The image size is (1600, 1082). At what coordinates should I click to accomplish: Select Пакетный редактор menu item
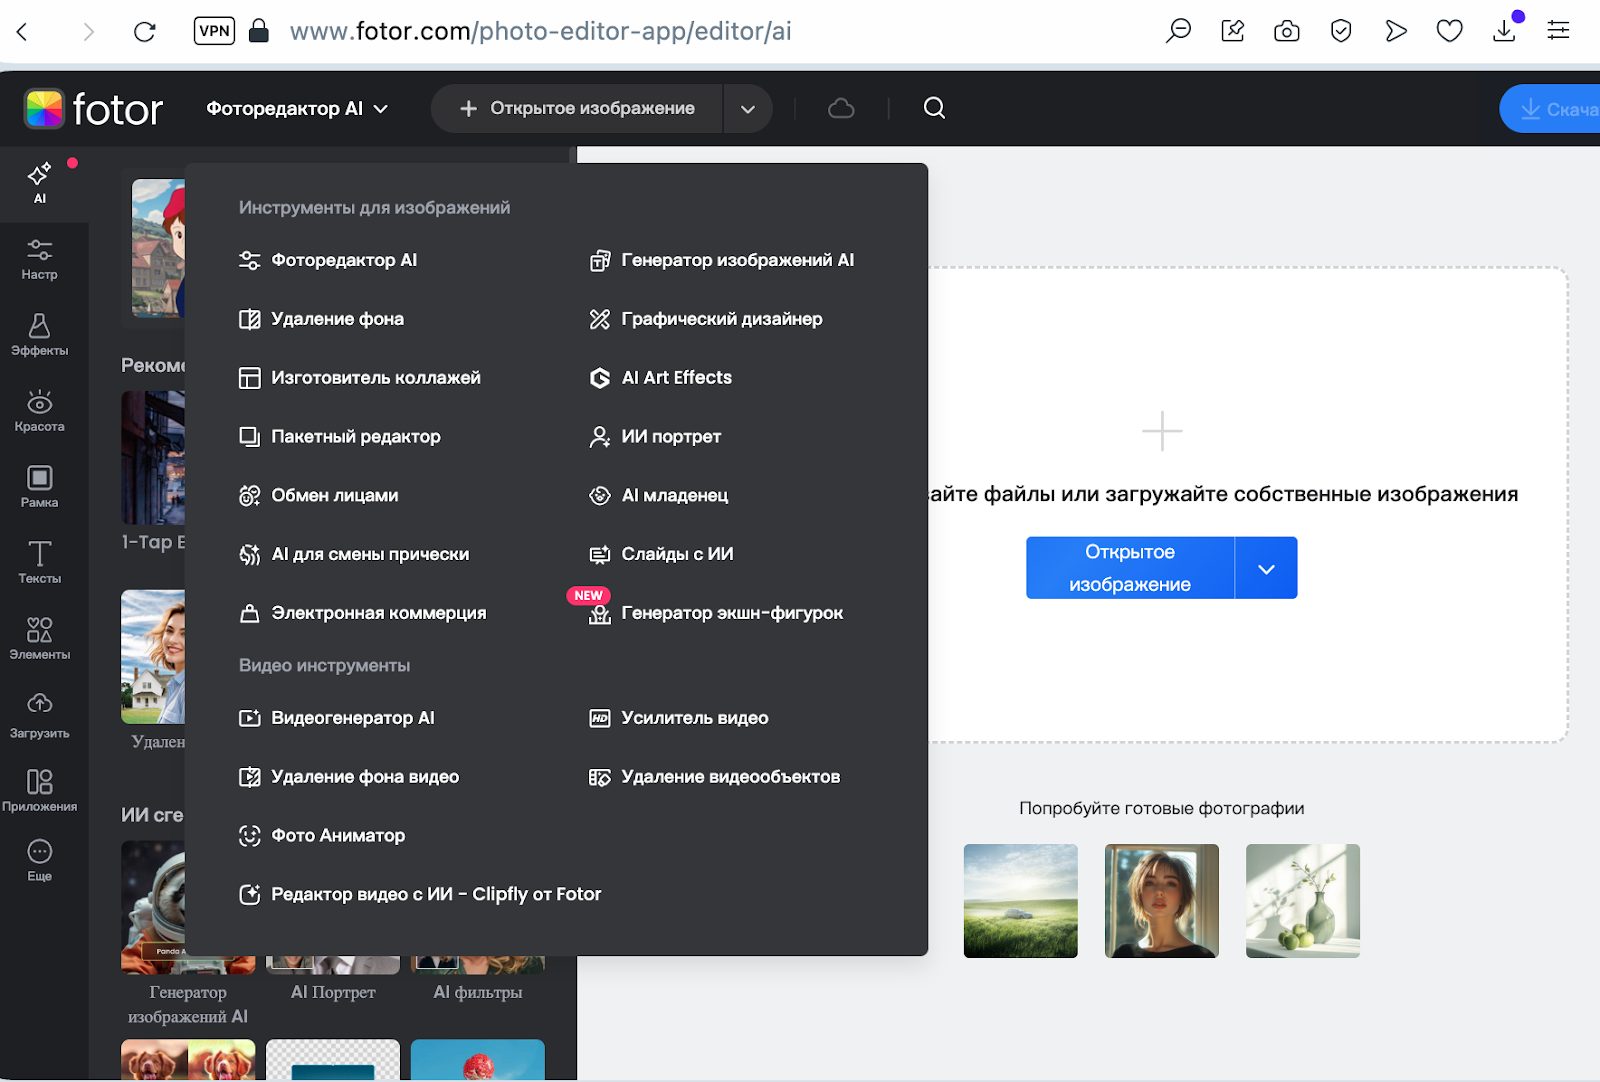point(340,437)
